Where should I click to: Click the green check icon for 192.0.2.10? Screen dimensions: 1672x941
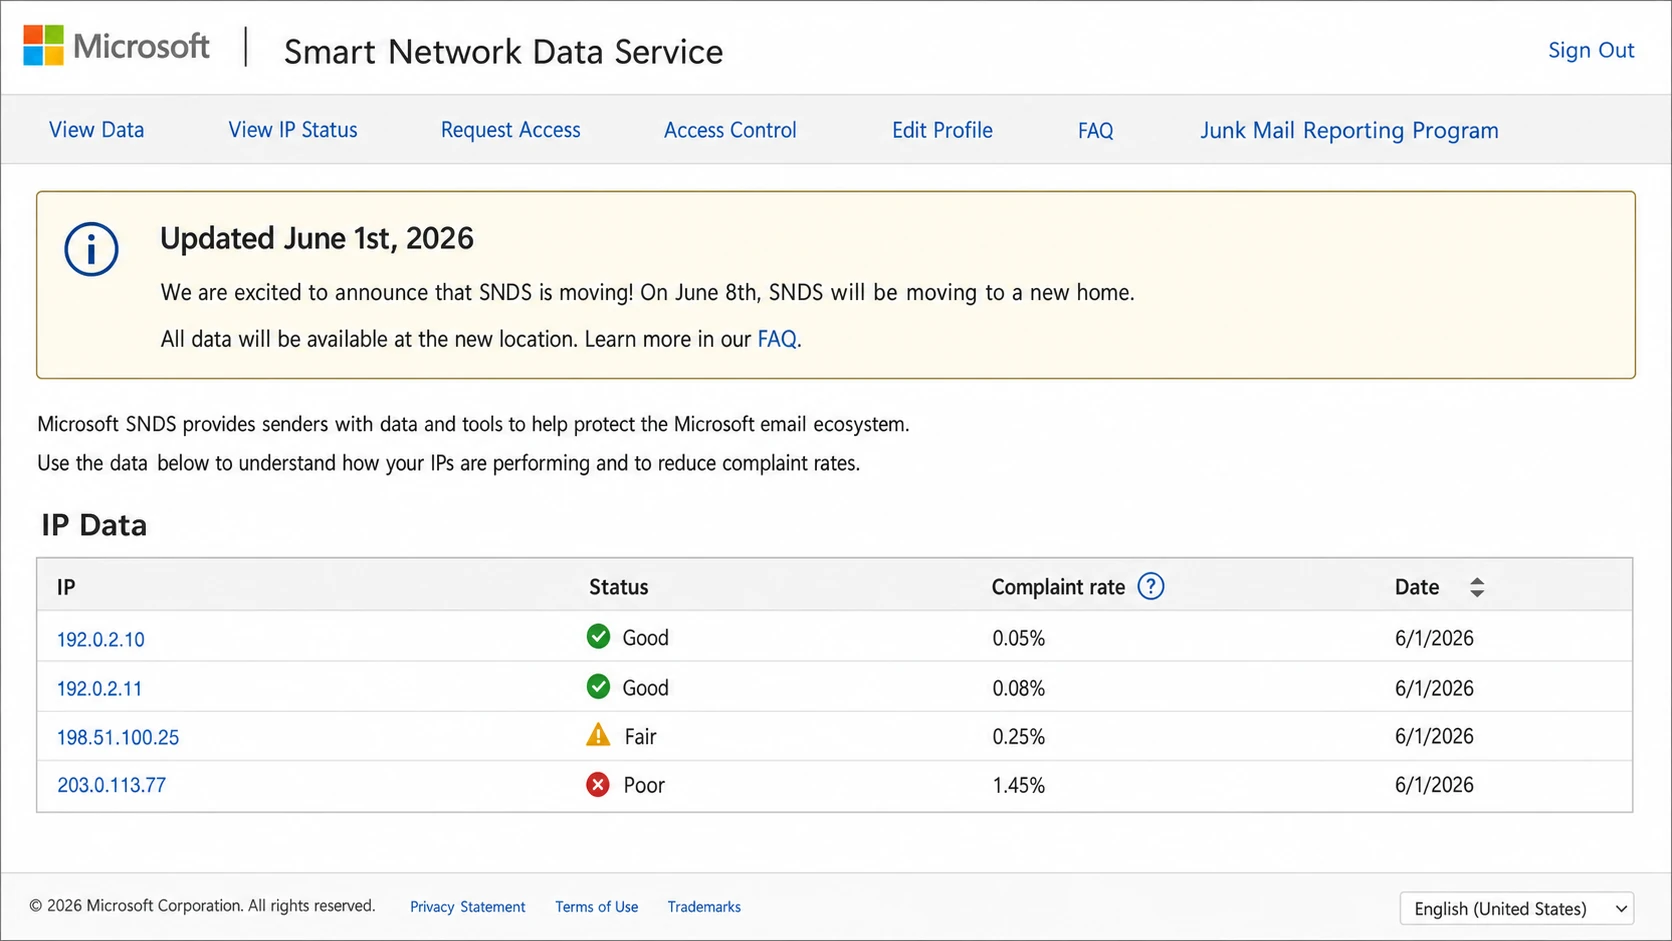click(x=598, y=637)
